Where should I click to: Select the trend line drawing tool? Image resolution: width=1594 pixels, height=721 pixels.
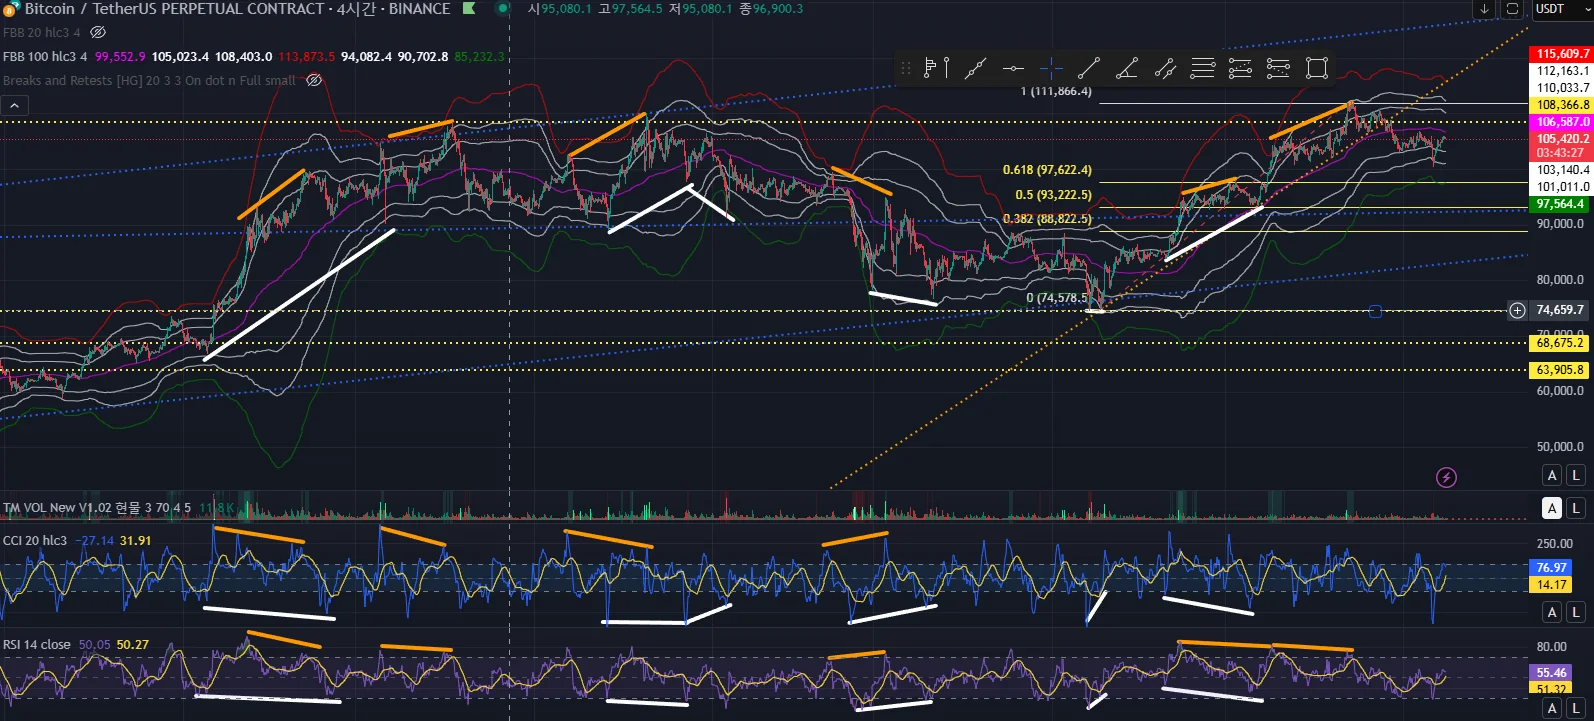(1089, 68)
